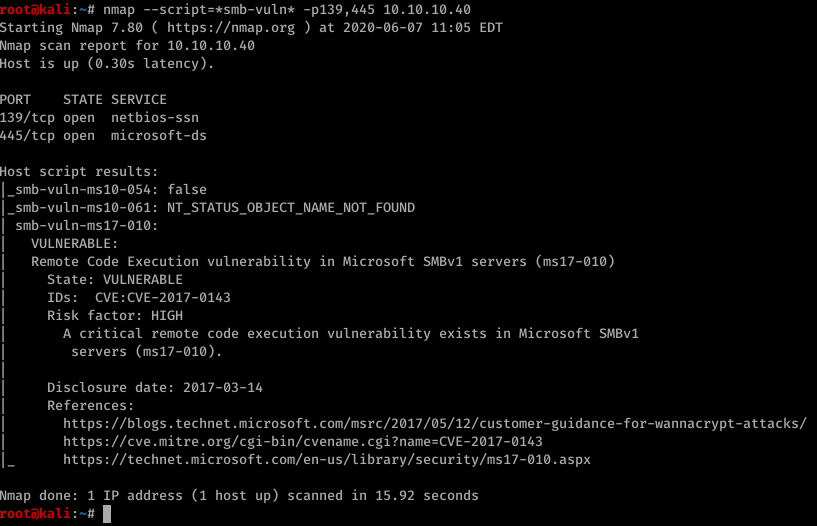Click the Disclosure date 2017-03-14 text
This screenshot has width=817, height=526.
tap(155, 387)
